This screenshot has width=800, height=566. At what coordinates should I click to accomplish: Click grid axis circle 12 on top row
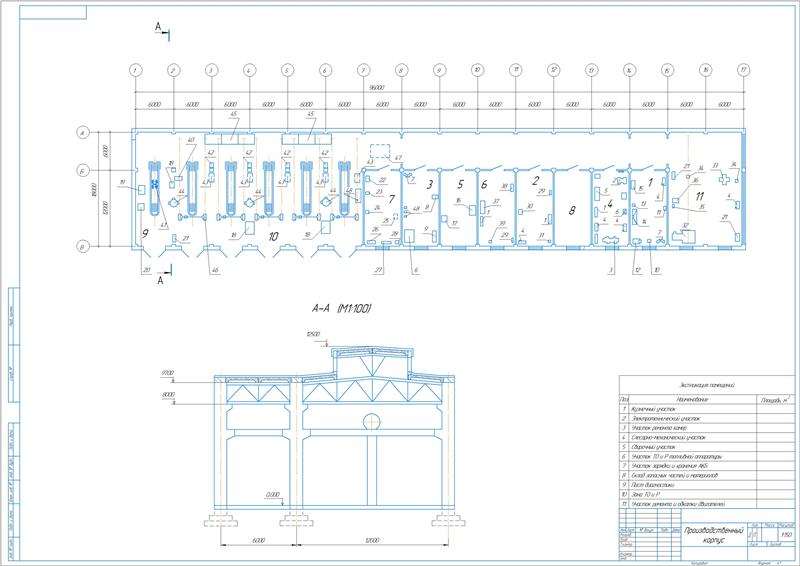coord(554,70)
